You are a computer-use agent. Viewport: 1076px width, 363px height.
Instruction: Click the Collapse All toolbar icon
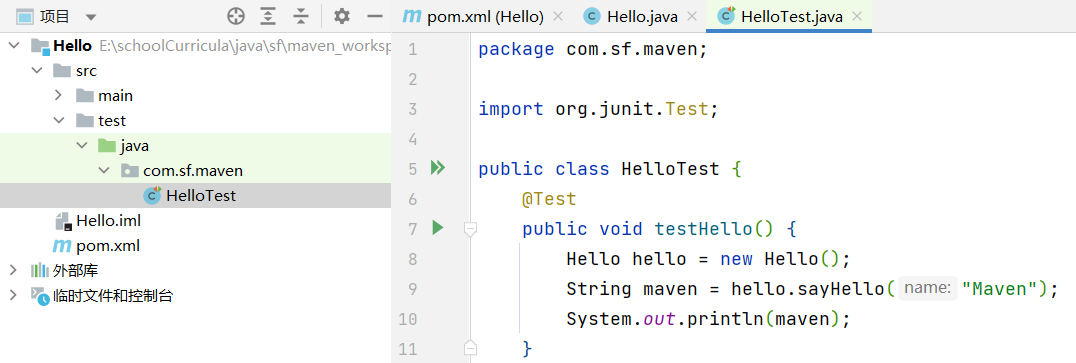(x=301, y=16)
